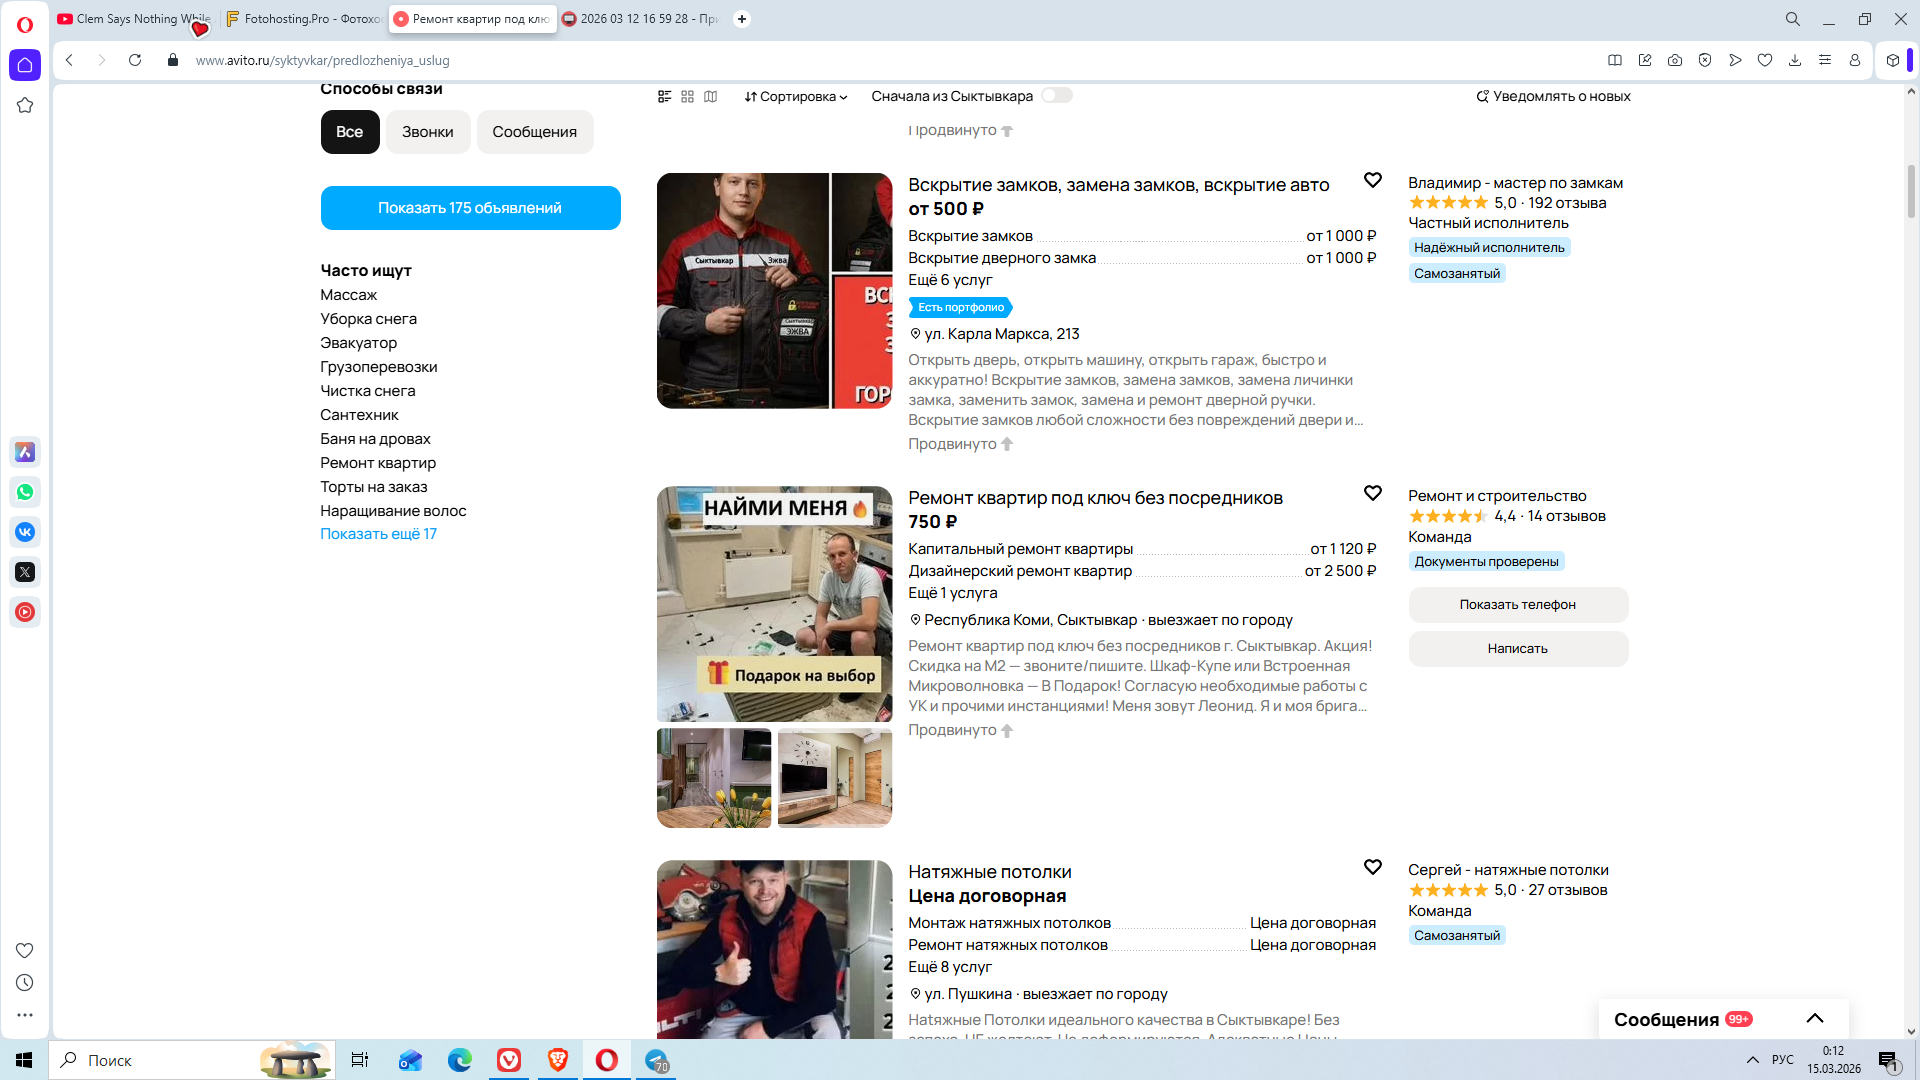Expand 'Показать ещё 17' frequent searches
Viewport: 1920px width, 1080px height.
[x=378, y=534]
